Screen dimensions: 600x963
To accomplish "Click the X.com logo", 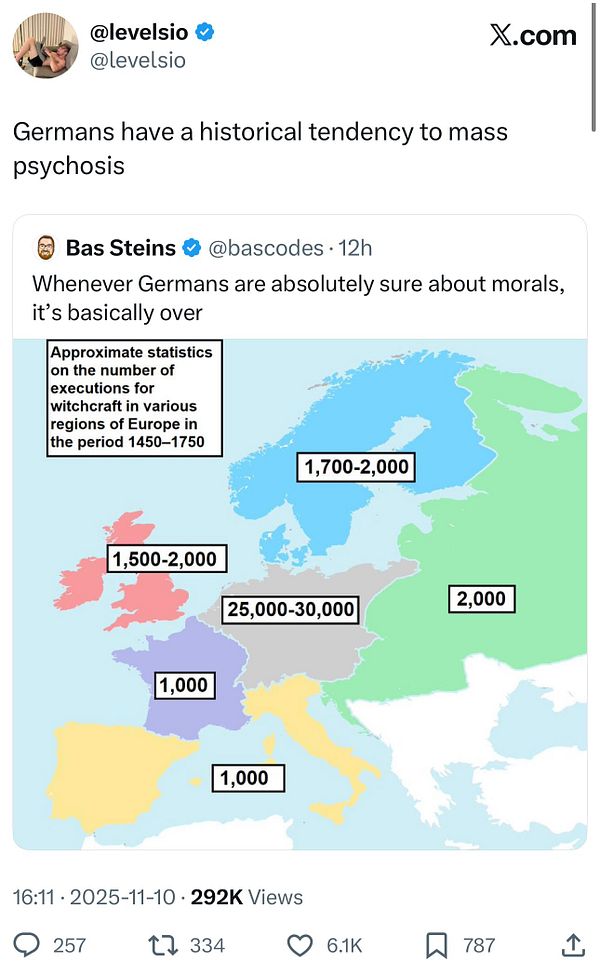I will [x=533, y=36].
